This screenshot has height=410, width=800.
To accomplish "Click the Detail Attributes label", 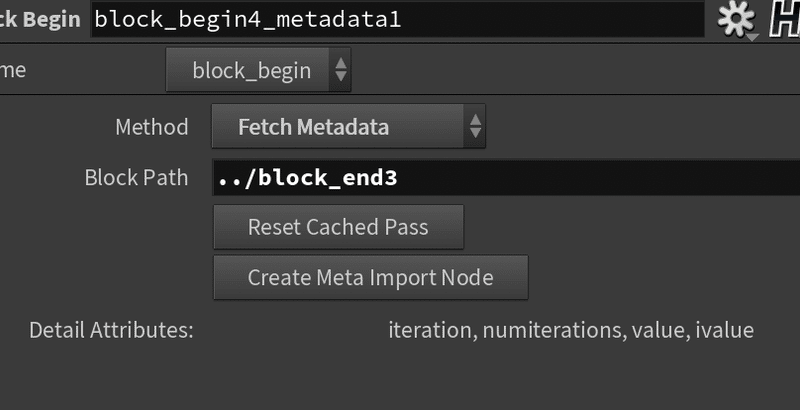I will click(x=111, y=330).
